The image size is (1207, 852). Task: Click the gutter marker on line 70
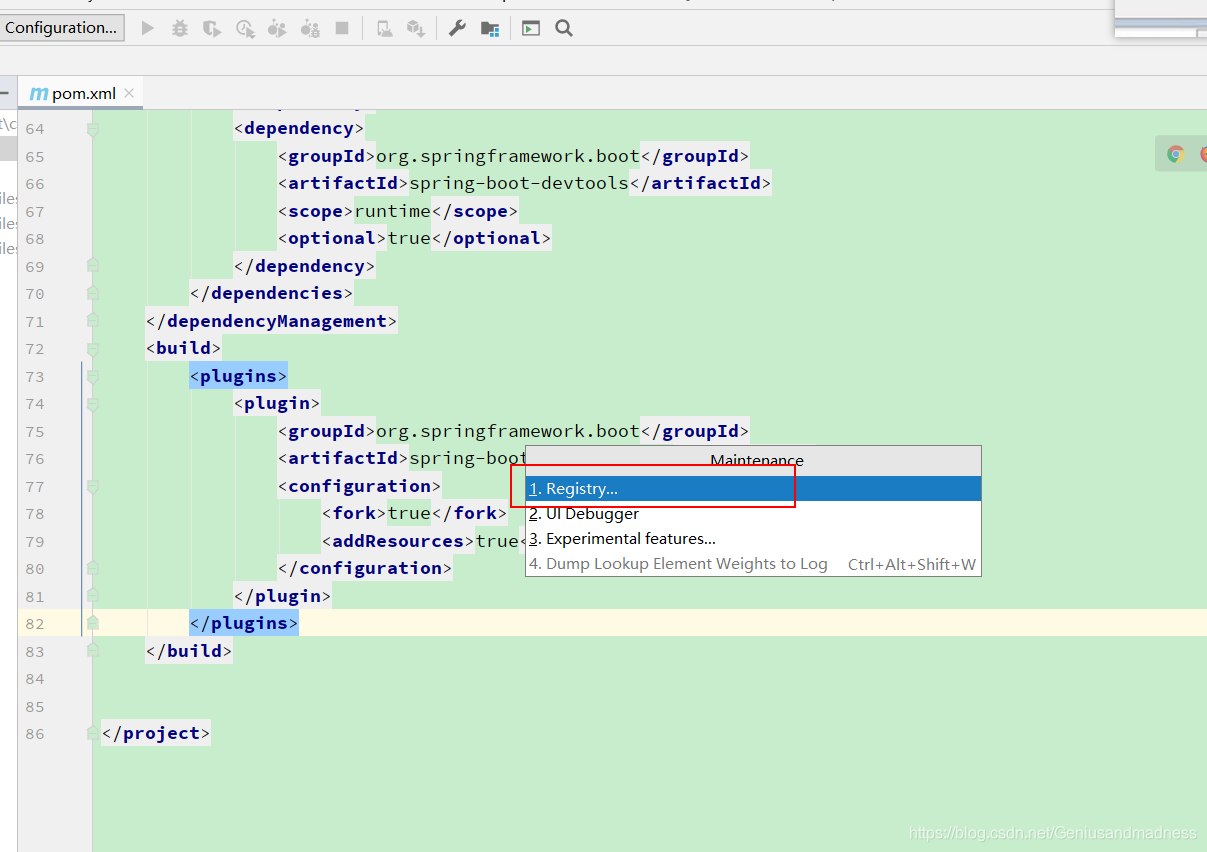[93, 292]
